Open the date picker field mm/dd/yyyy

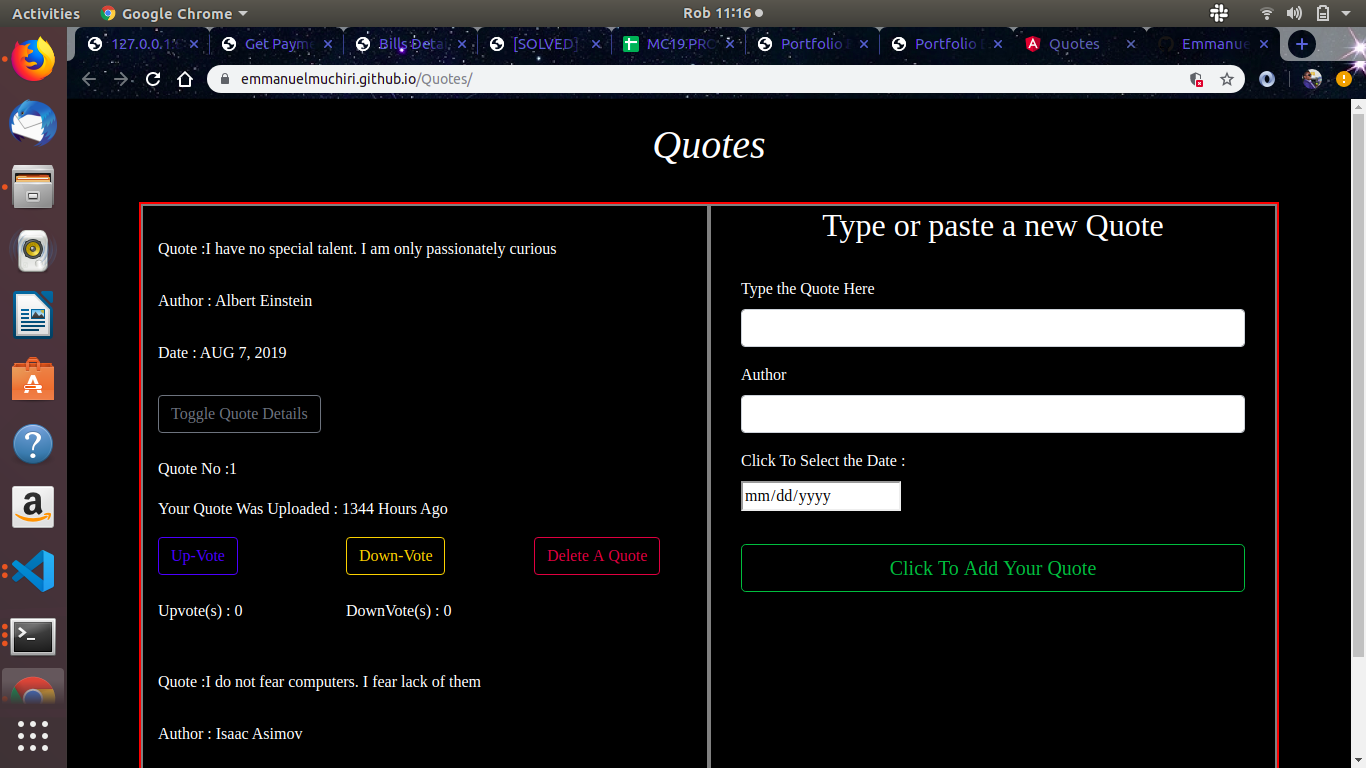click(x=820, y=496)
